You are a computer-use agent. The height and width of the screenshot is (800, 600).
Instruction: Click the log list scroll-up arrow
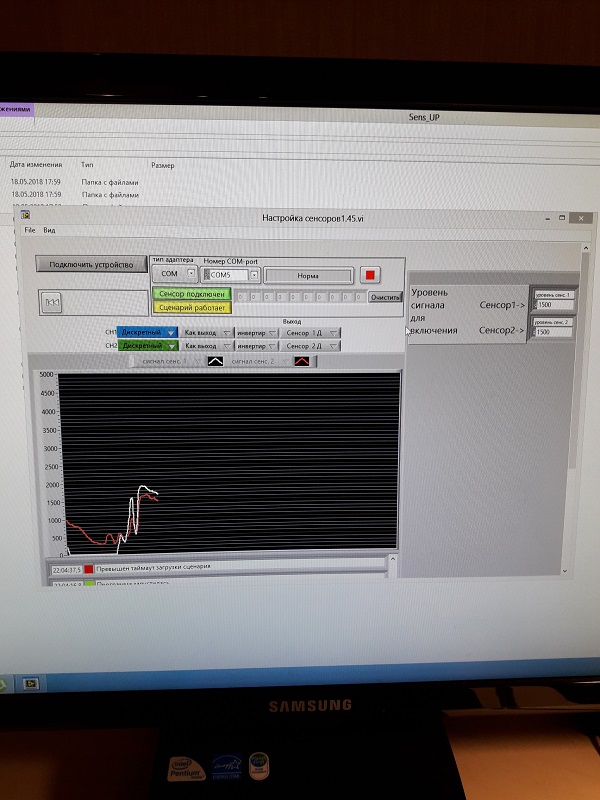point(393,559)
